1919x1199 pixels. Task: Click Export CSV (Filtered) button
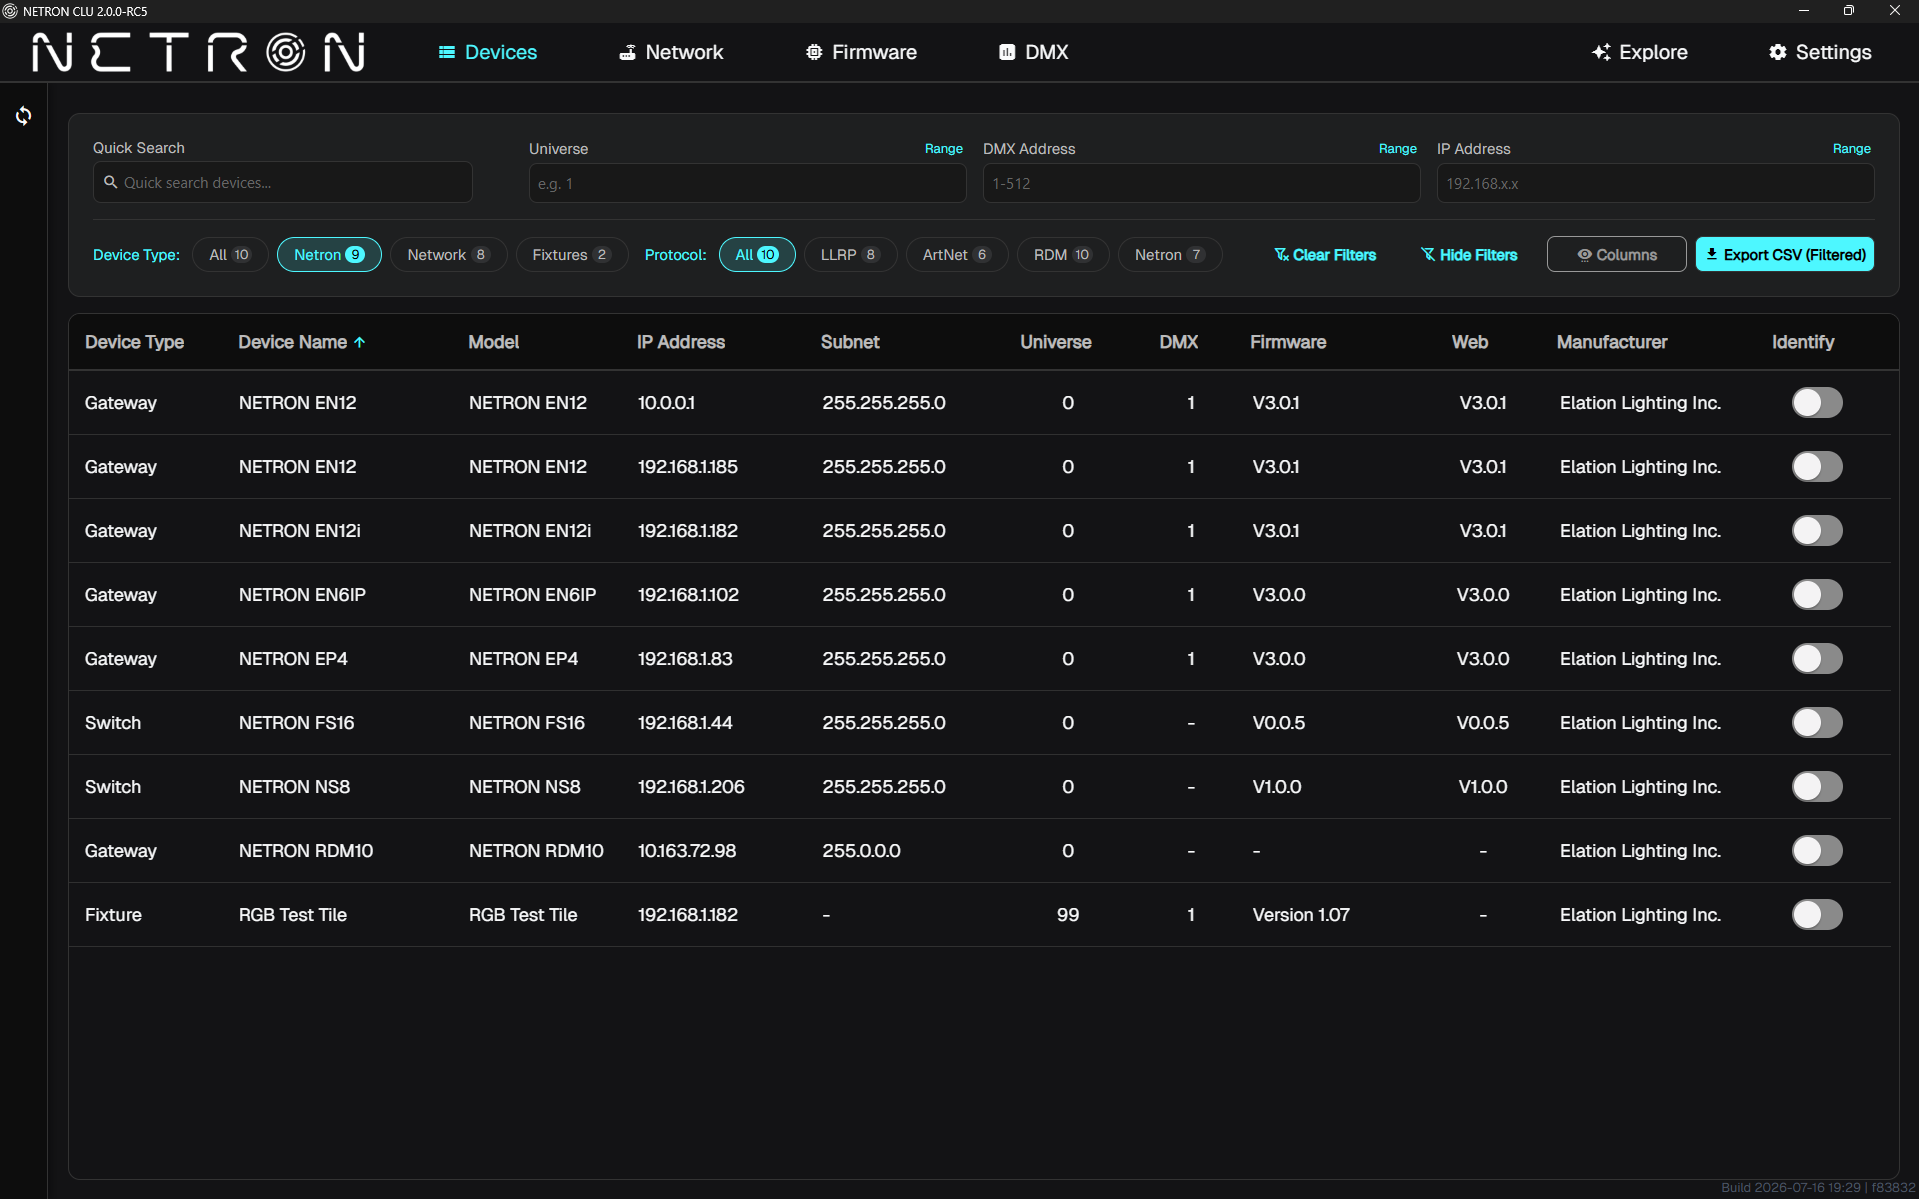pyautogui.click(x=1785, y=255)
